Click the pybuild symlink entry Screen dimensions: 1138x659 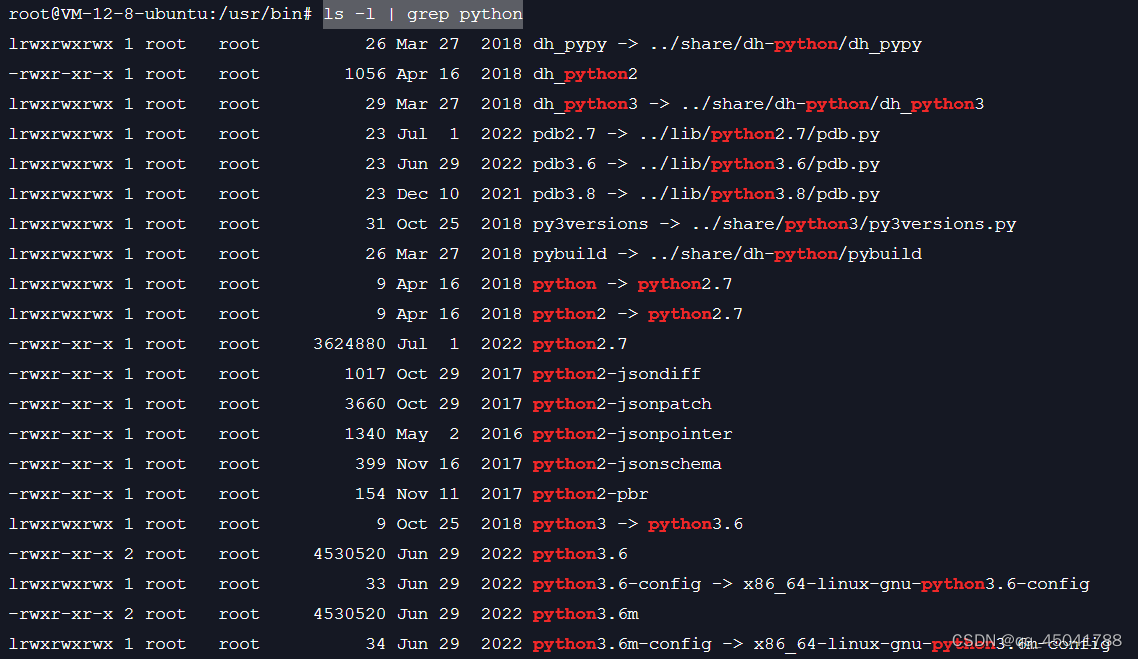tap(569, 253)
